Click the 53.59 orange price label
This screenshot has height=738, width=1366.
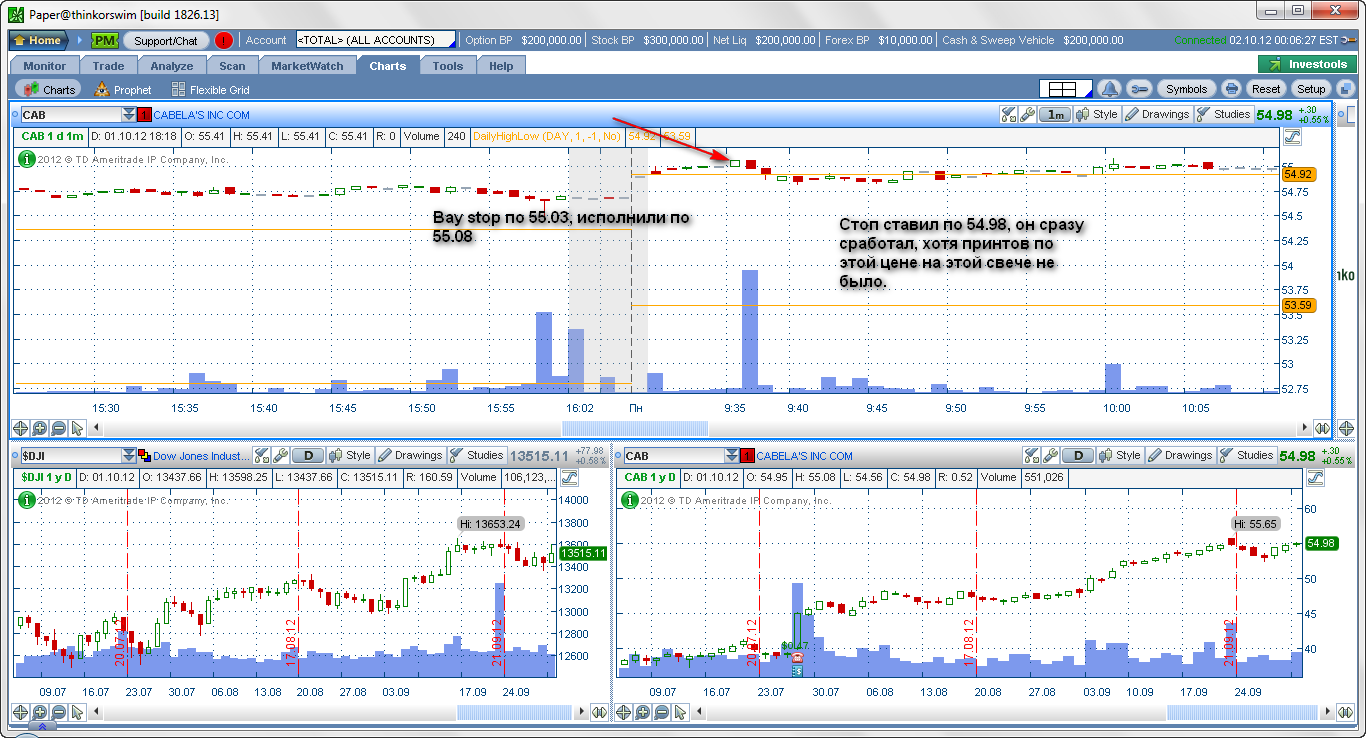click(1297, 305)
